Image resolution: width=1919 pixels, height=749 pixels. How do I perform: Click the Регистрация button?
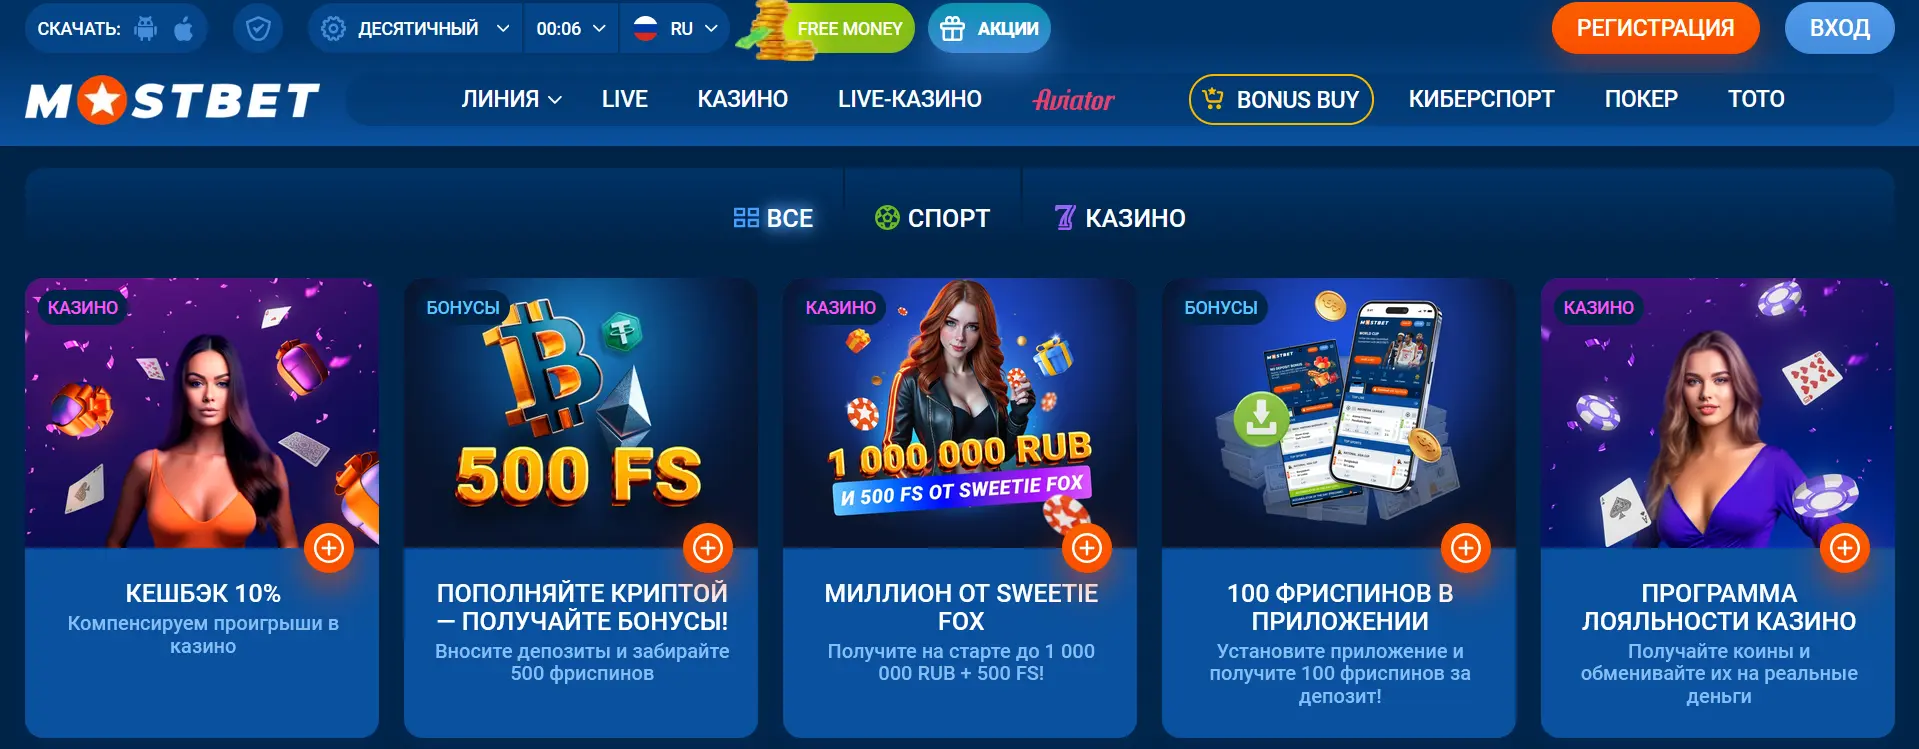pos(1655,28)
